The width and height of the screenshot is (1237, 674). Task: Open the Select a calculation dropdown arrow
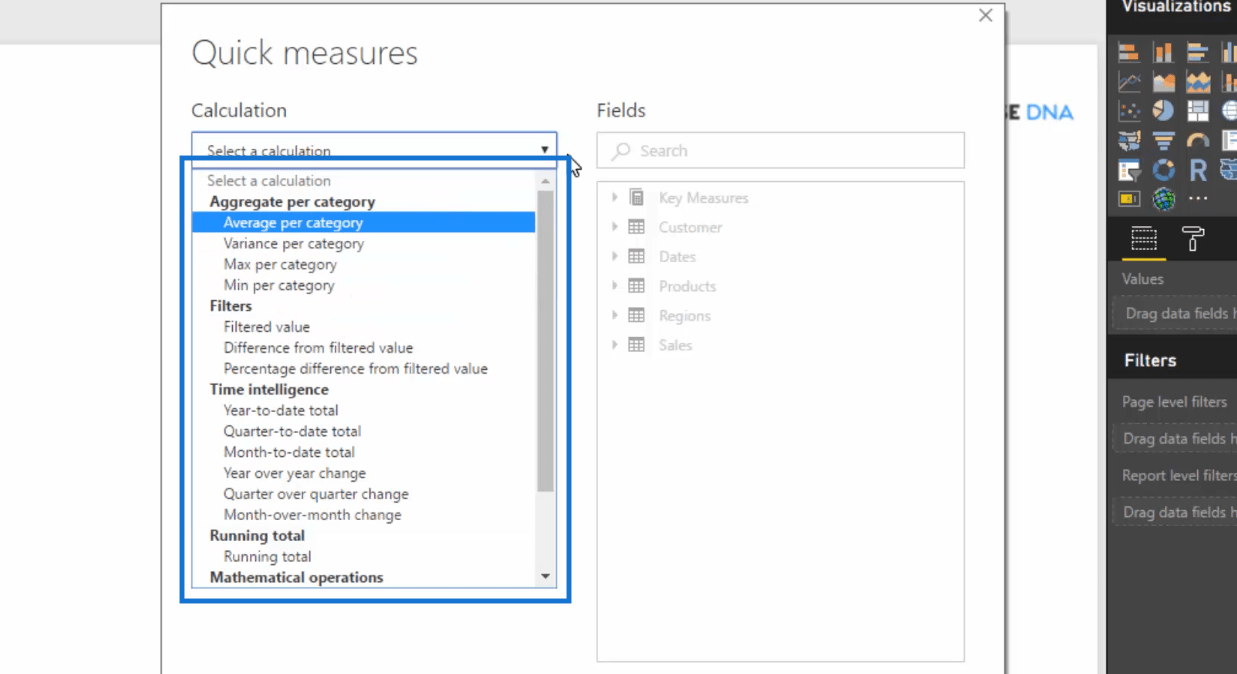544,150
